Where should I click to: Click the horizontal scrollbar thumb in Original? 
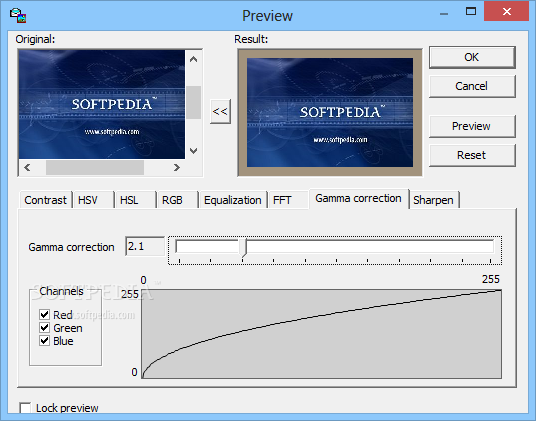[x=95, y=167]
